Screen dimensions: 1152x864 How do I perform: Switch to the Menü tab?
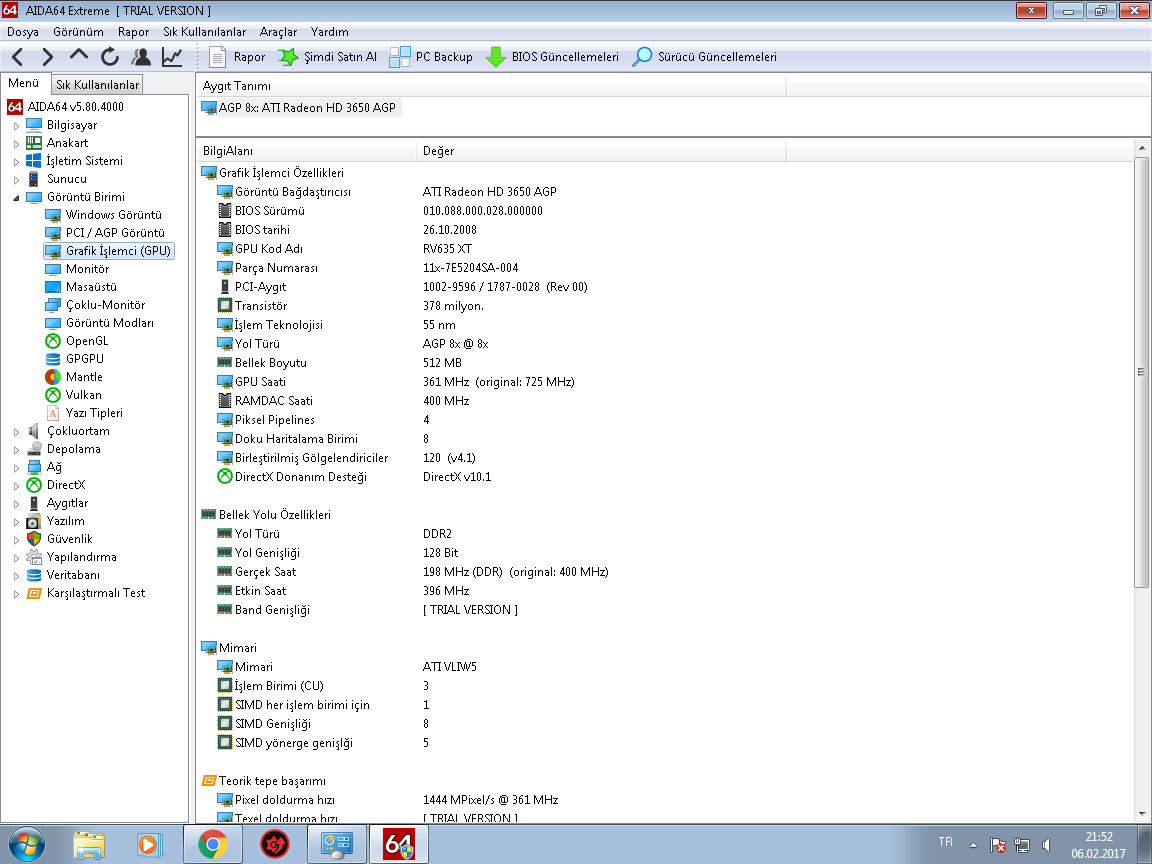(24, 83)
